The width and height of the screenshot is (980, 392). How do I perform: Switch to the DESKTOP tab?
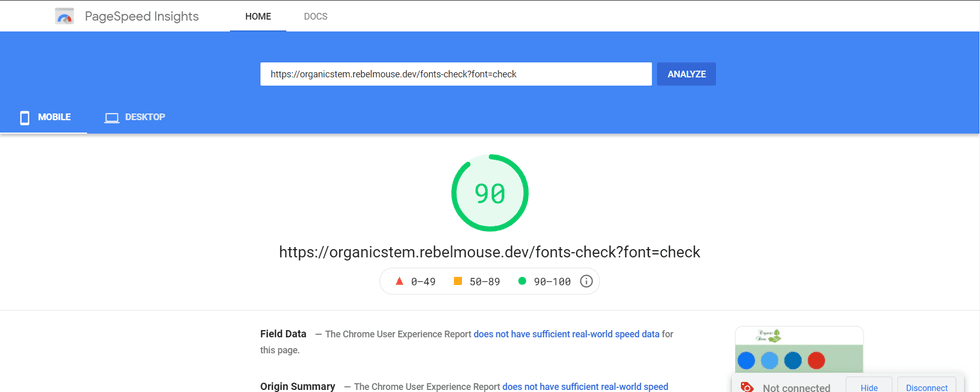[x=134, y=118]
